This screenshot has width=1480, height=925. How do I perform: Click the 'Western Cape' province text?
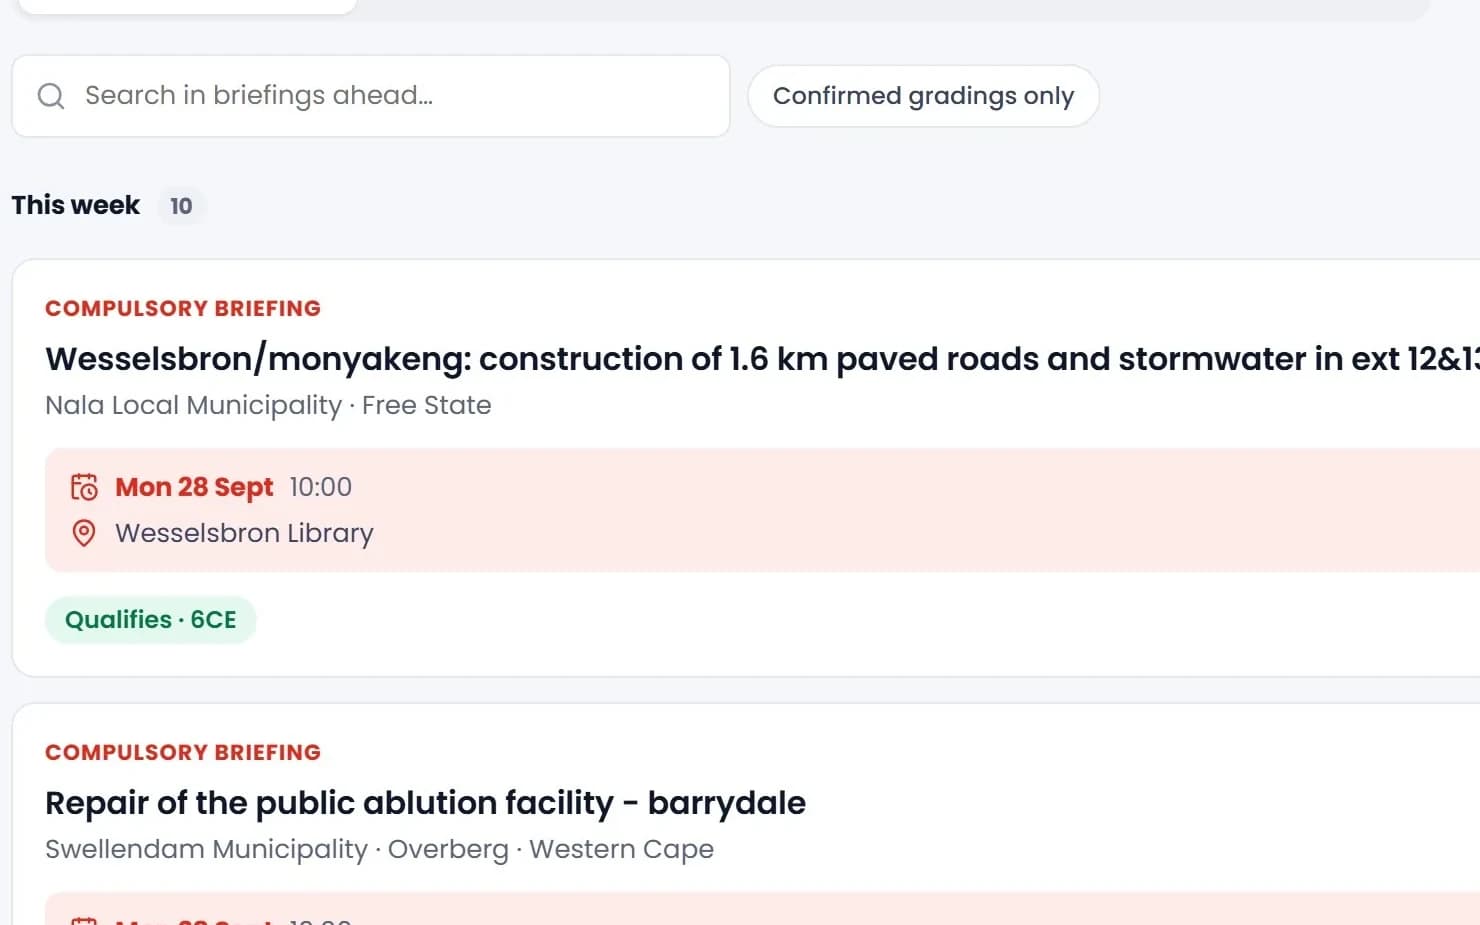(622, 849)
